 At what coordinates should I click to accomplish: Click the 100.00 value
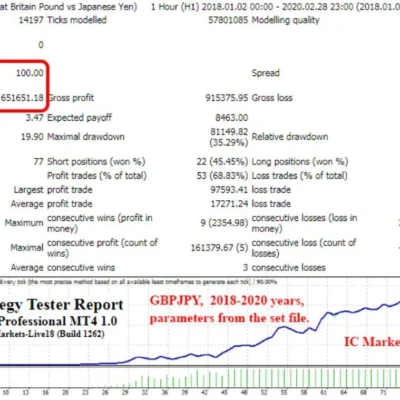30,73
